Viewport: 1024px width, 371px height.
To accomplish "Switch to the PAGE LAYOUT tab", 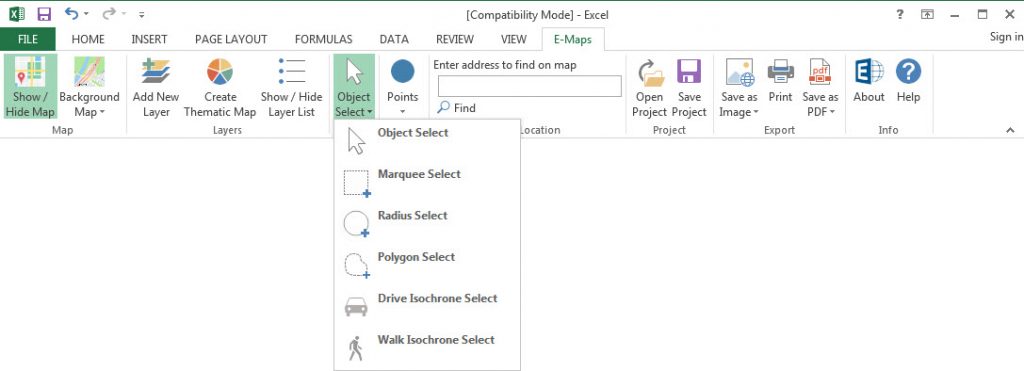I will tap(231, 39).
